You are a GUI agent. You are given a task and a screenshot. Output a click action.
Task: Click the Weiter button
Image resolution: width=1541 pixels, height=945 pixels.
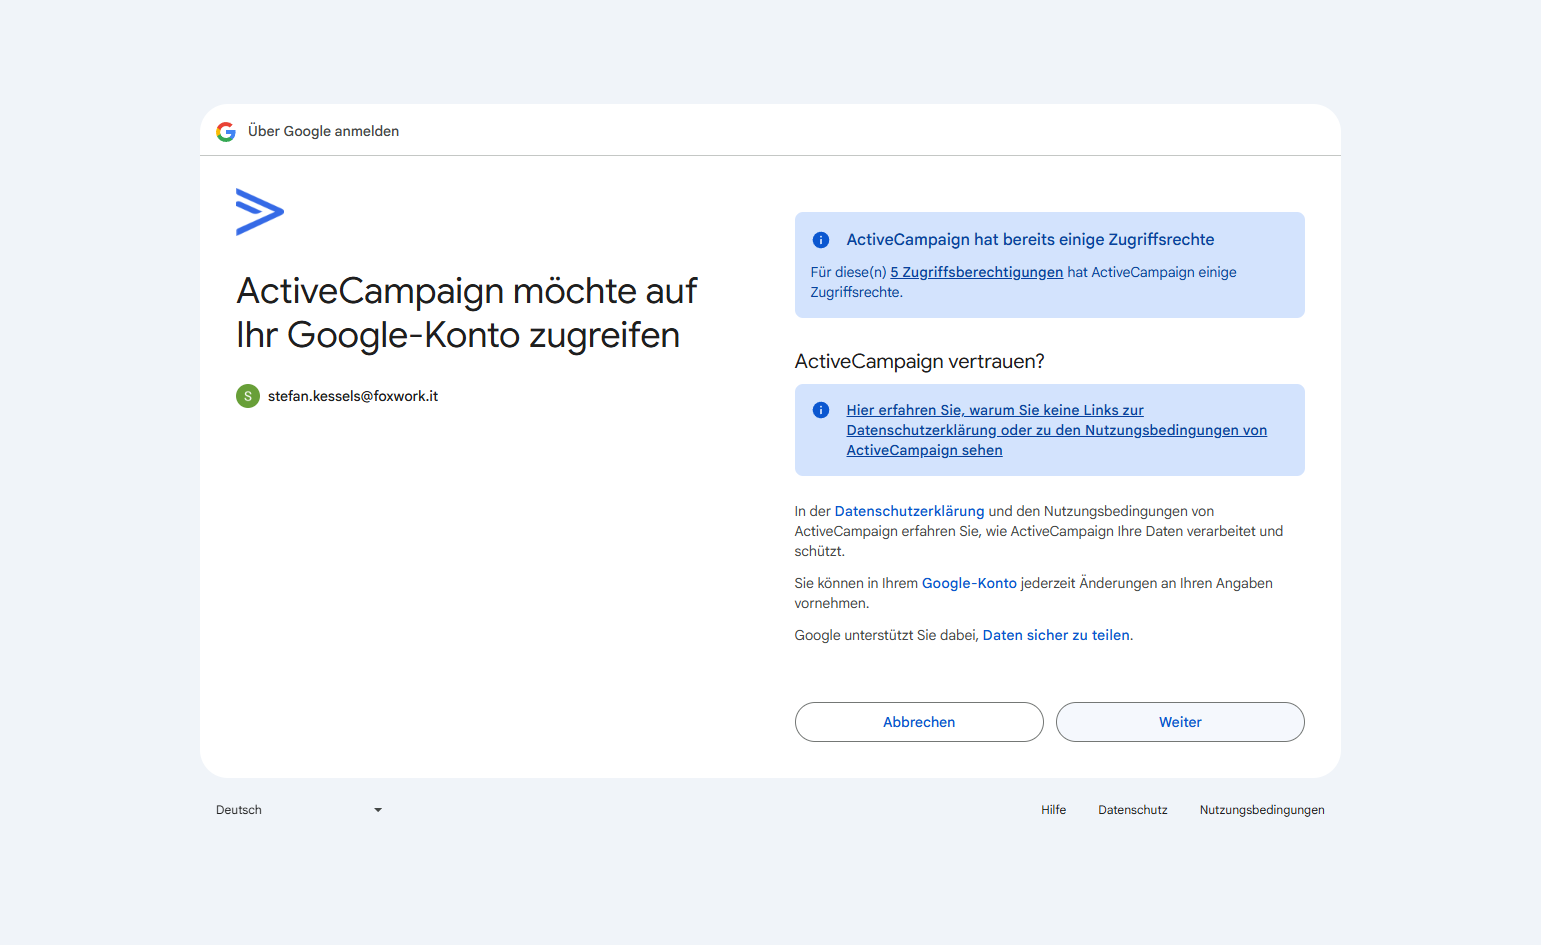[1180, 722]
